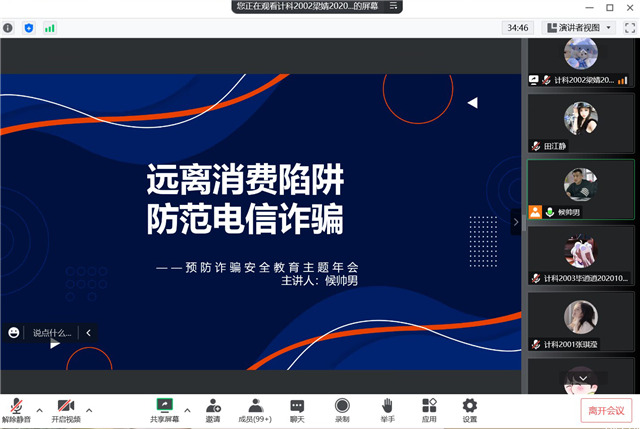Open the apps menu
Image resolution: width=640 pixels, height=429 pixels.
(x=429, y=410)
